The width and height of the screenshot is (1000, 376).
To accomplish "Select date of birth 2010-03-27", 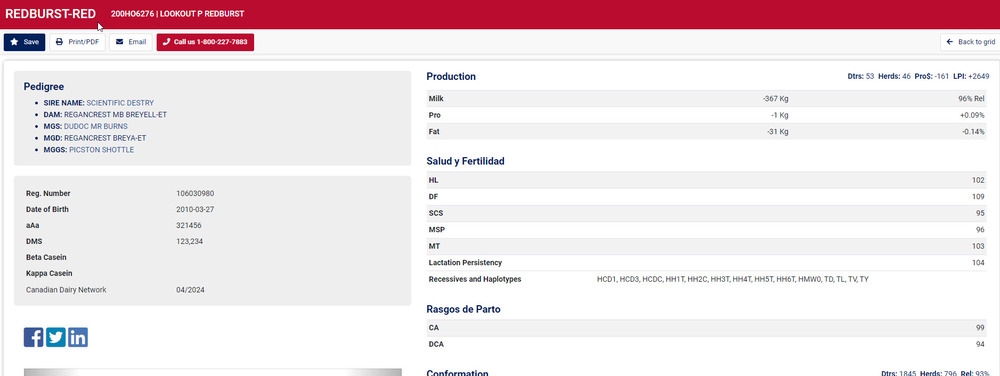I will (x=194, y=209).
